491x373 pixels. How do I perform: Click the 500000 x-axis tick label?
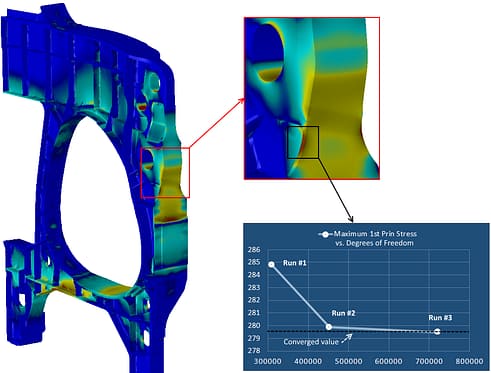tap(348, 361)
